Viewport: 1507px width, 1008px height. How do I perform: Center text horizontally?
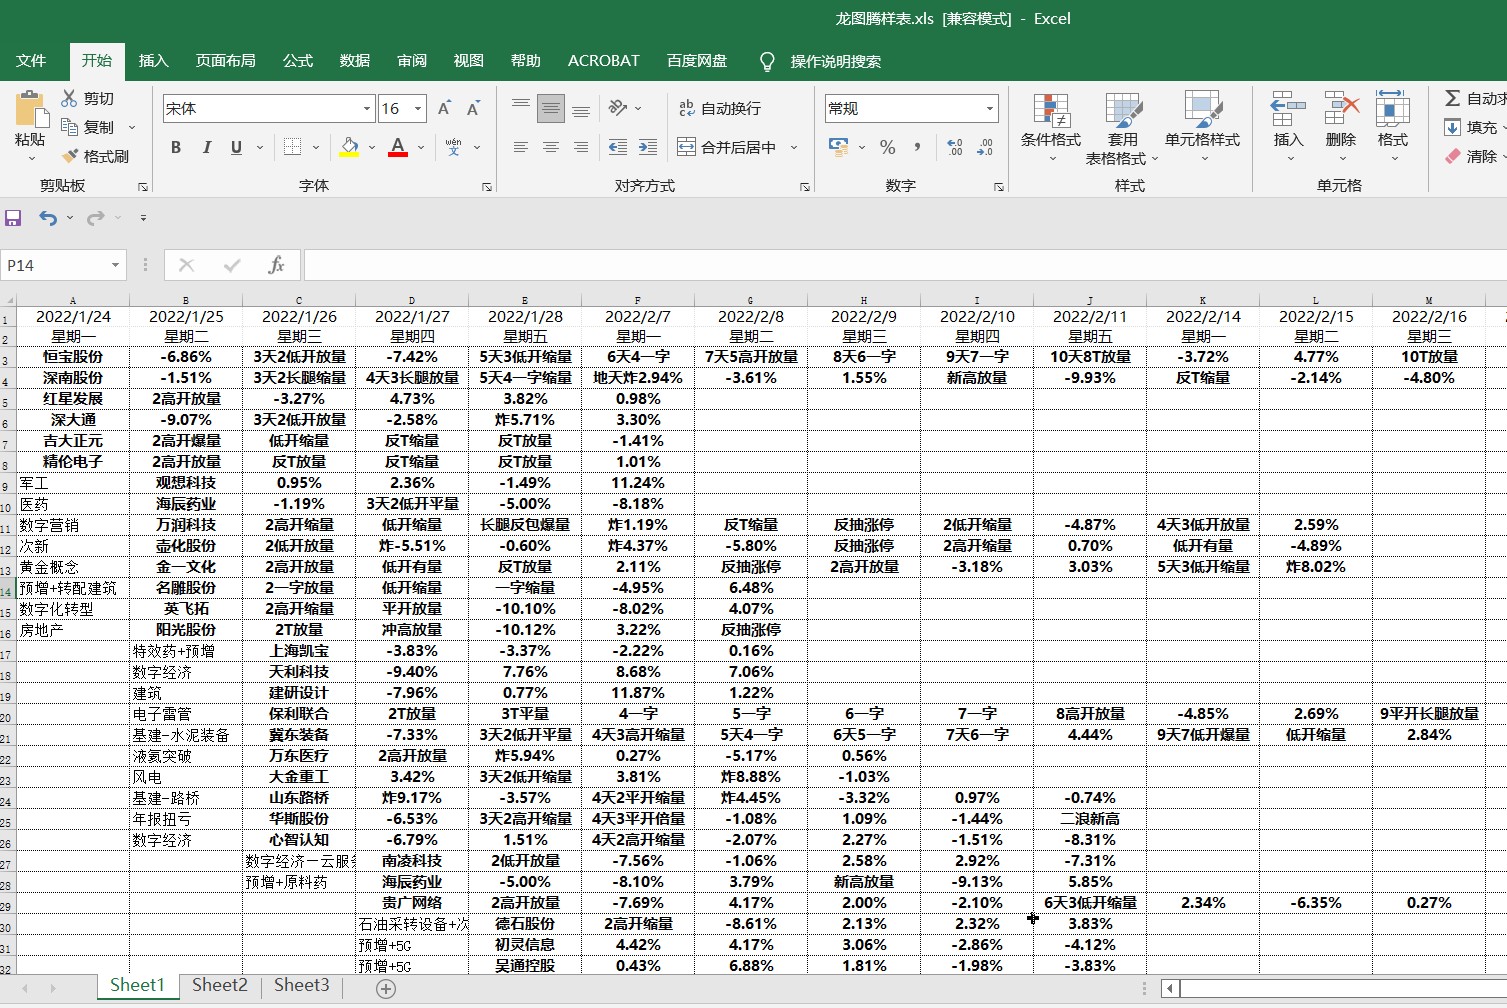pos(550,147)
